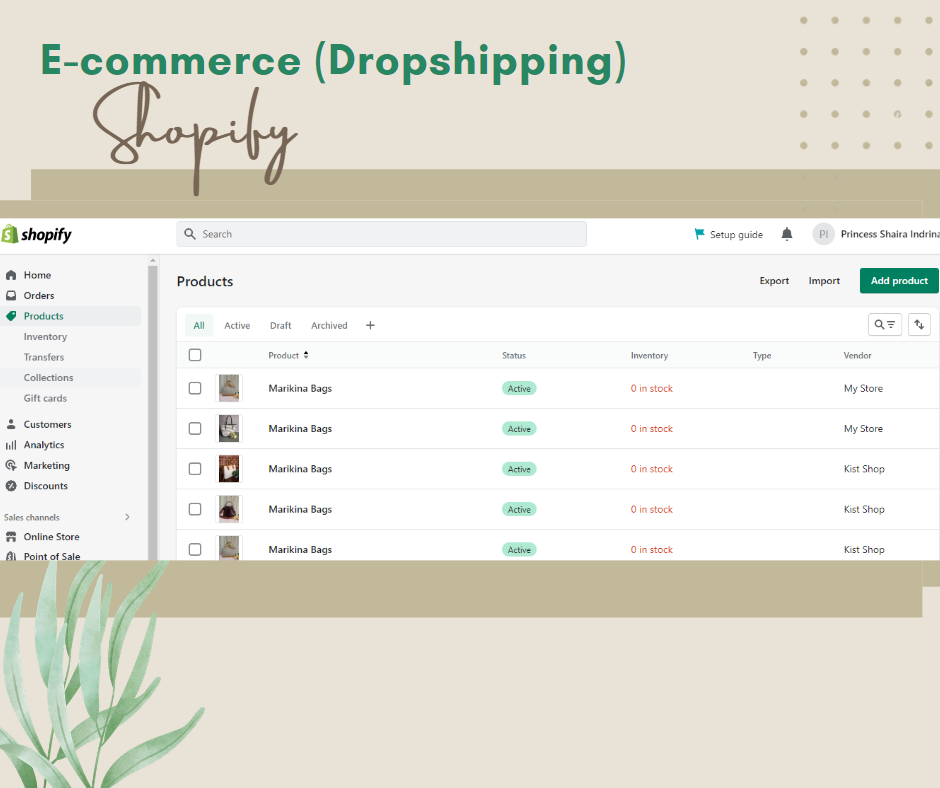
Task: Click the Products tag icon
Action: pyautogui.click(x=11, y=316)
